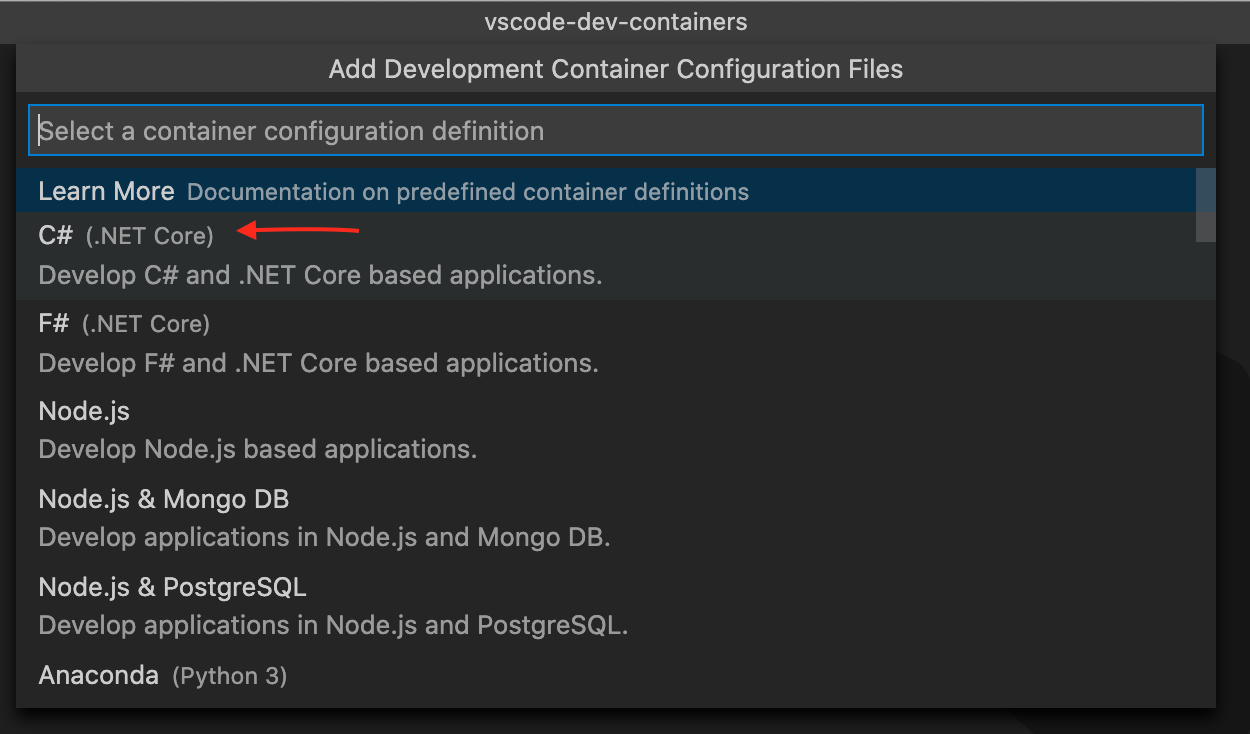Click the (.NET Core) label beside F#
Screen dimensions: 1250x734
pos(146,325)
